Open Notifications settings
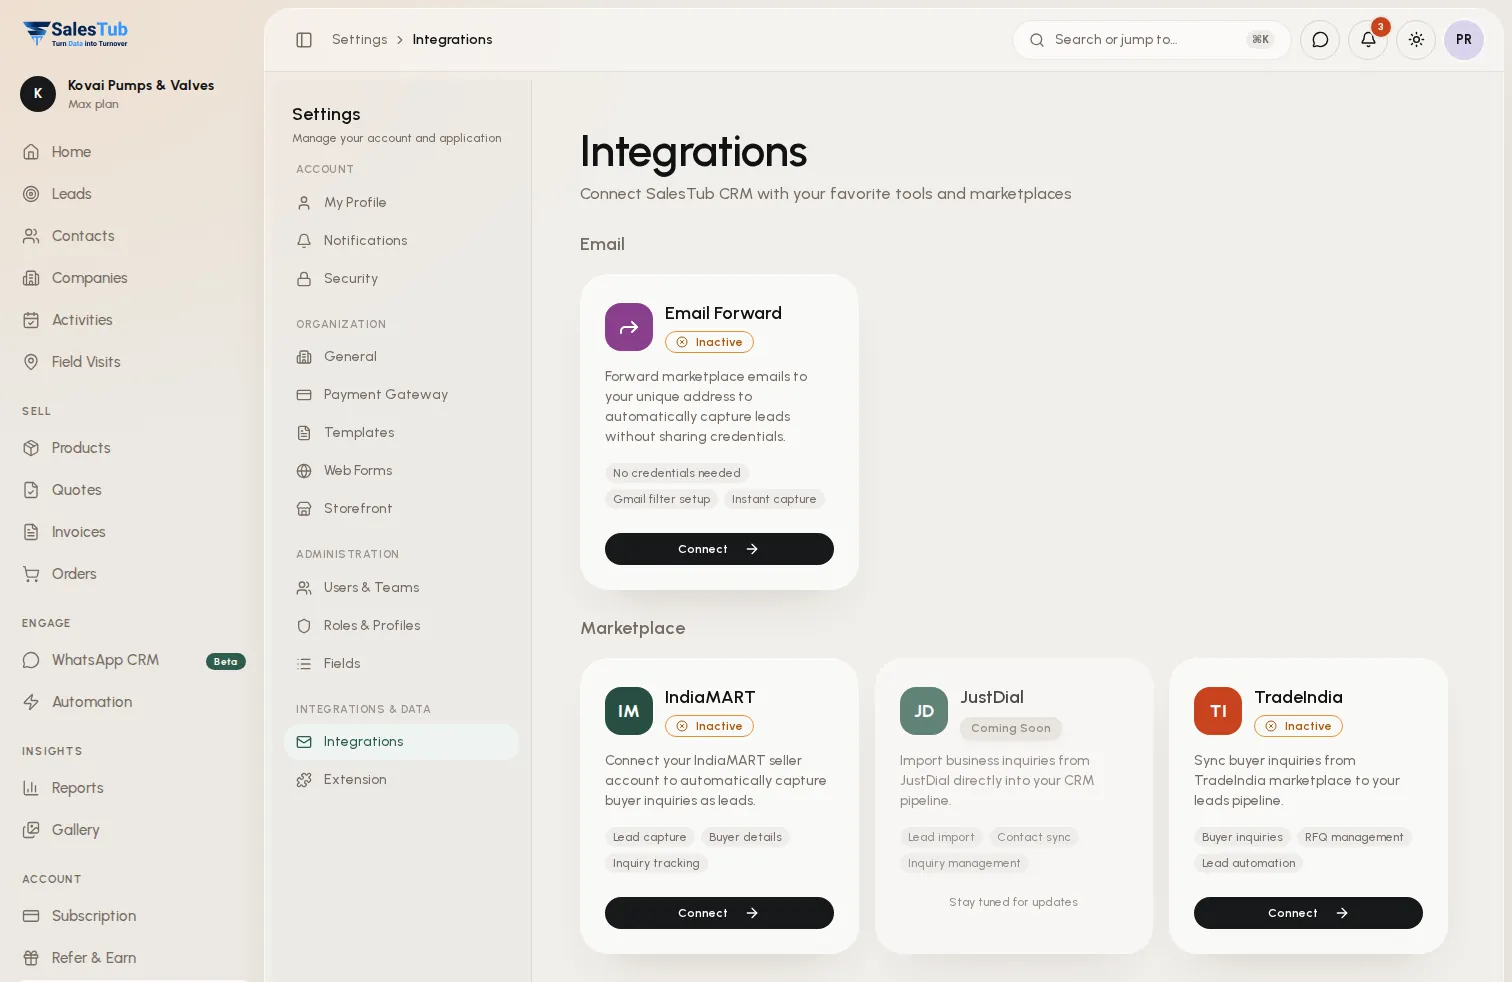1512x982 pixels. click(401, 240)
